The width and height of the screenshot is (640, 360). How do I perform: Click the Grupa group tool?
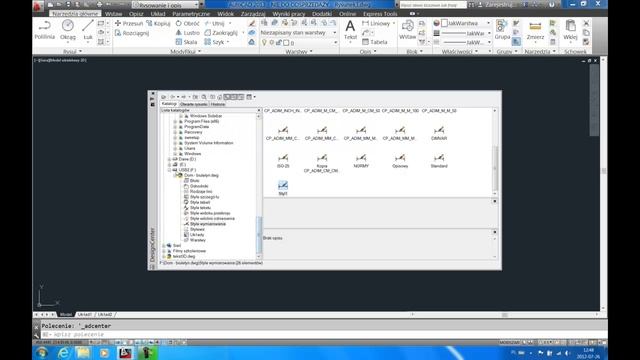(x=502, y=30)
